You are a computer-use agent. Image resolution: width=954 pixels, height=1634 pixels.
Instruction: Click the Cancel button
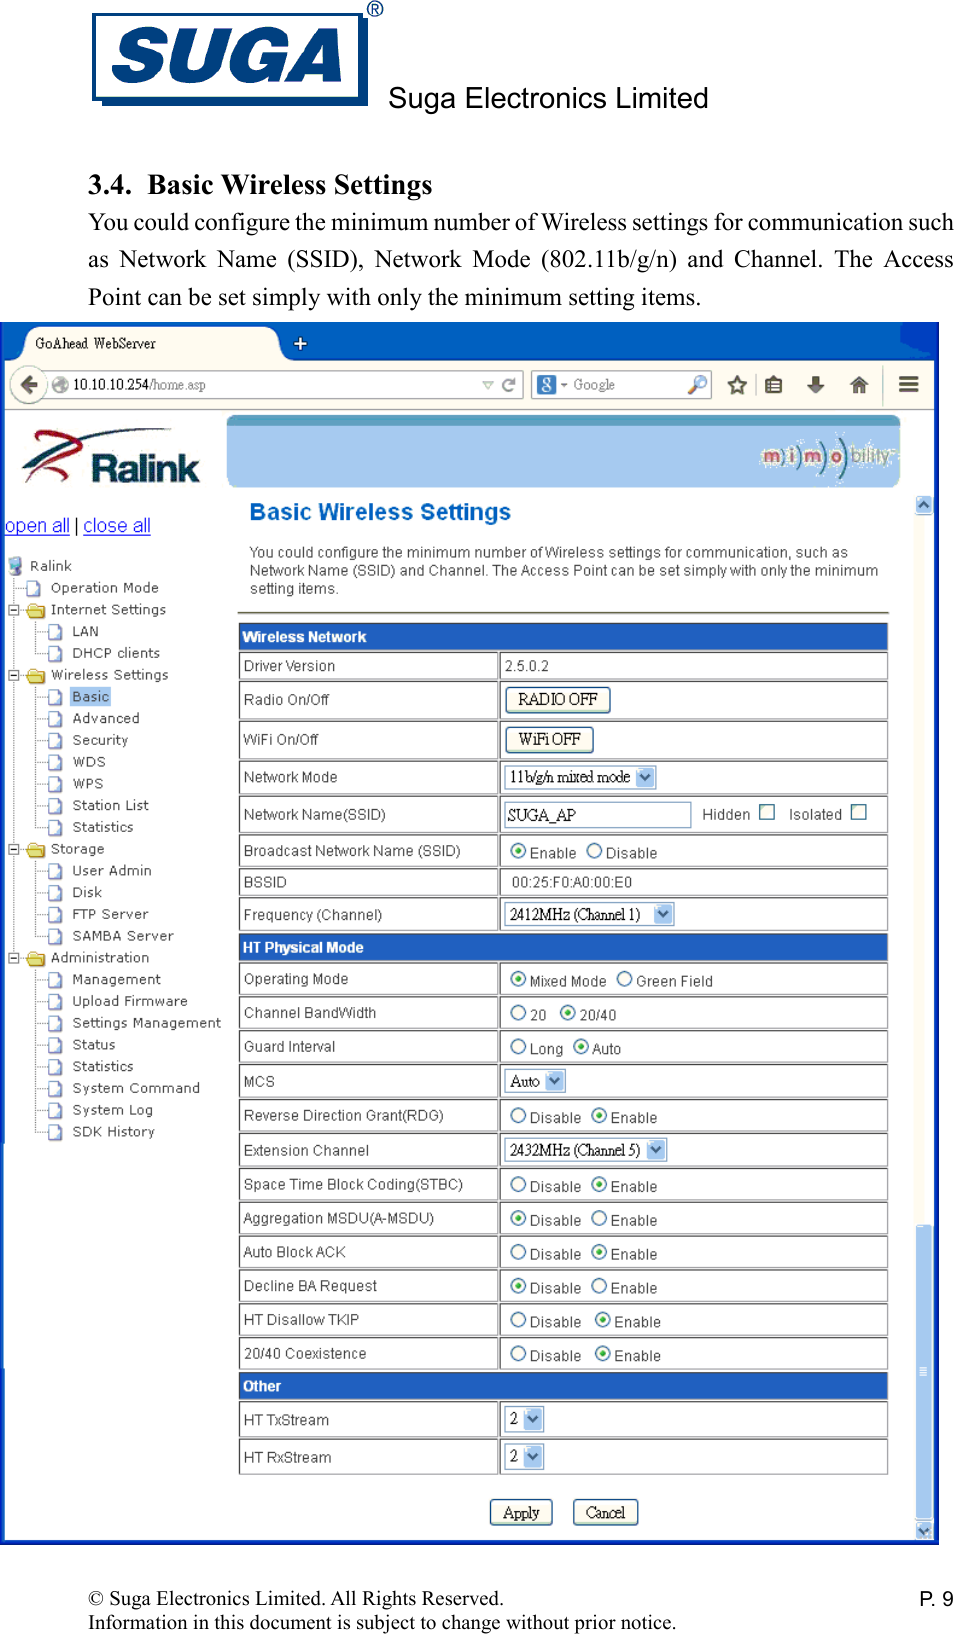(x=605, y=1513)
